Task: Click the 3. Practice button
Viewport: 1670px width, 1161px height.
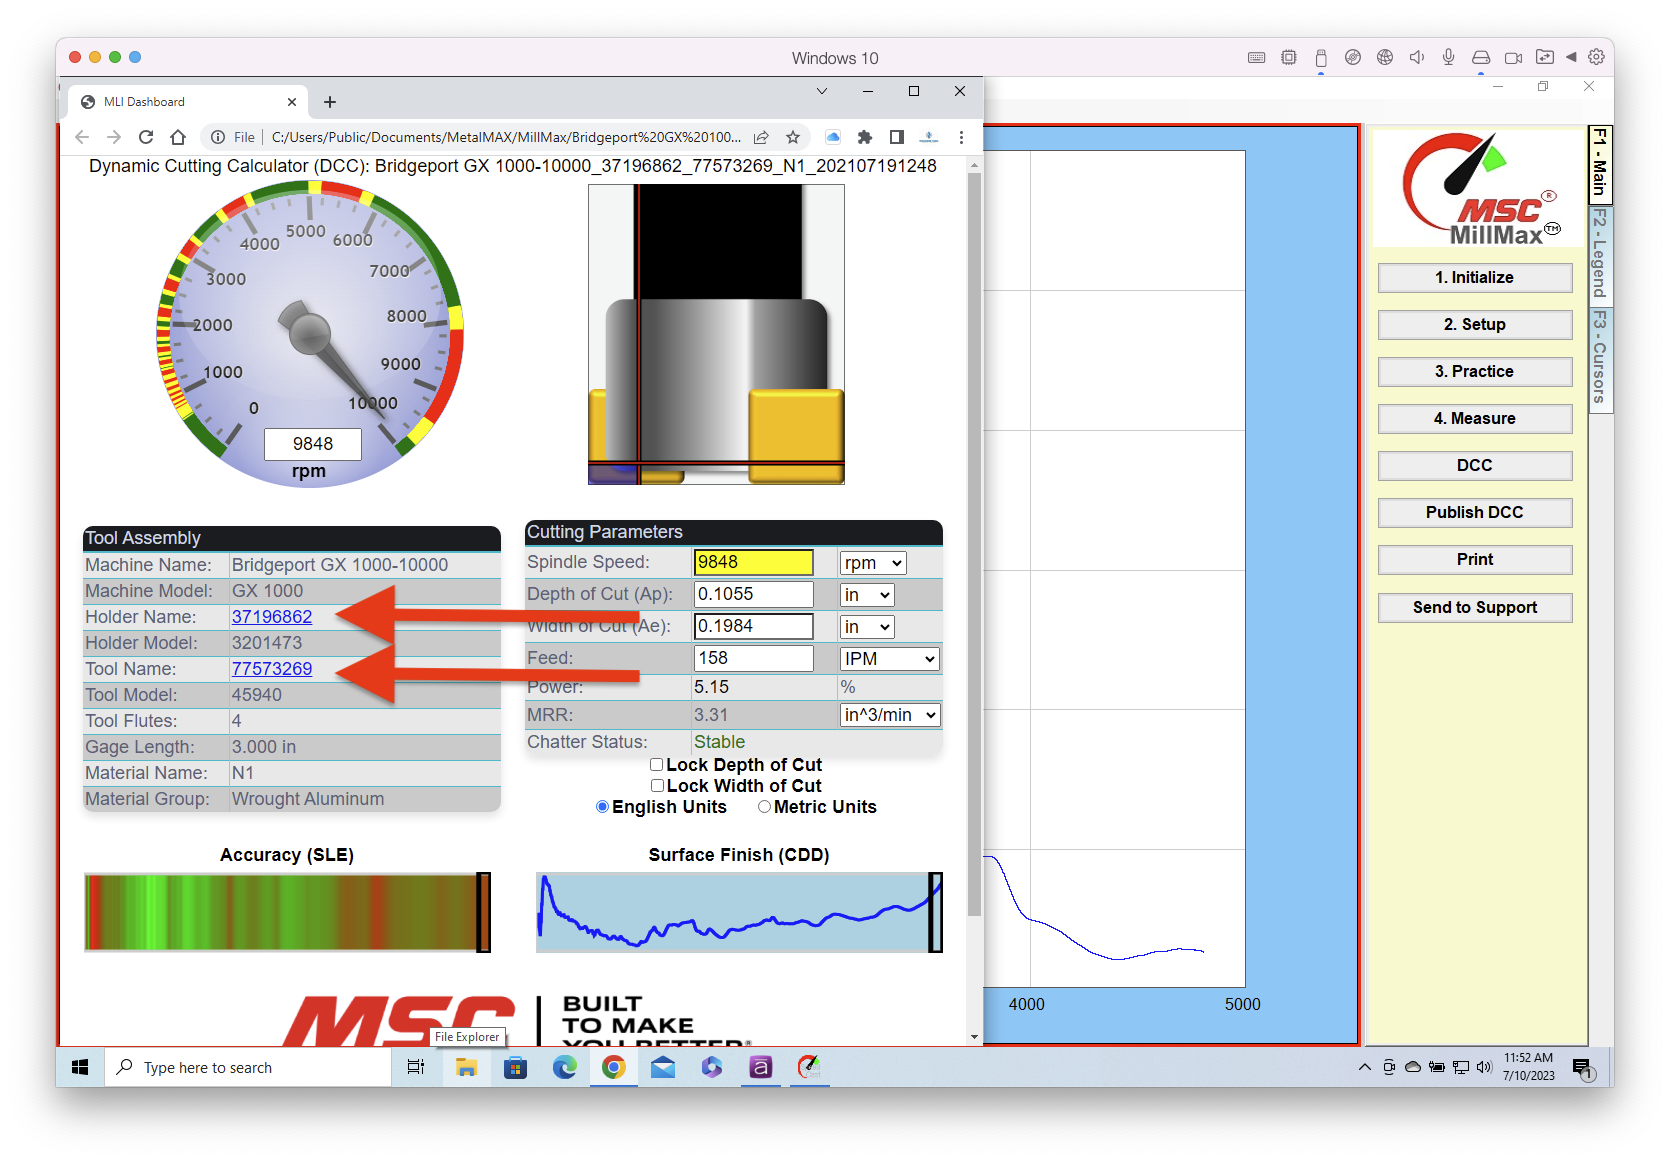Action: click(1475, 372)
